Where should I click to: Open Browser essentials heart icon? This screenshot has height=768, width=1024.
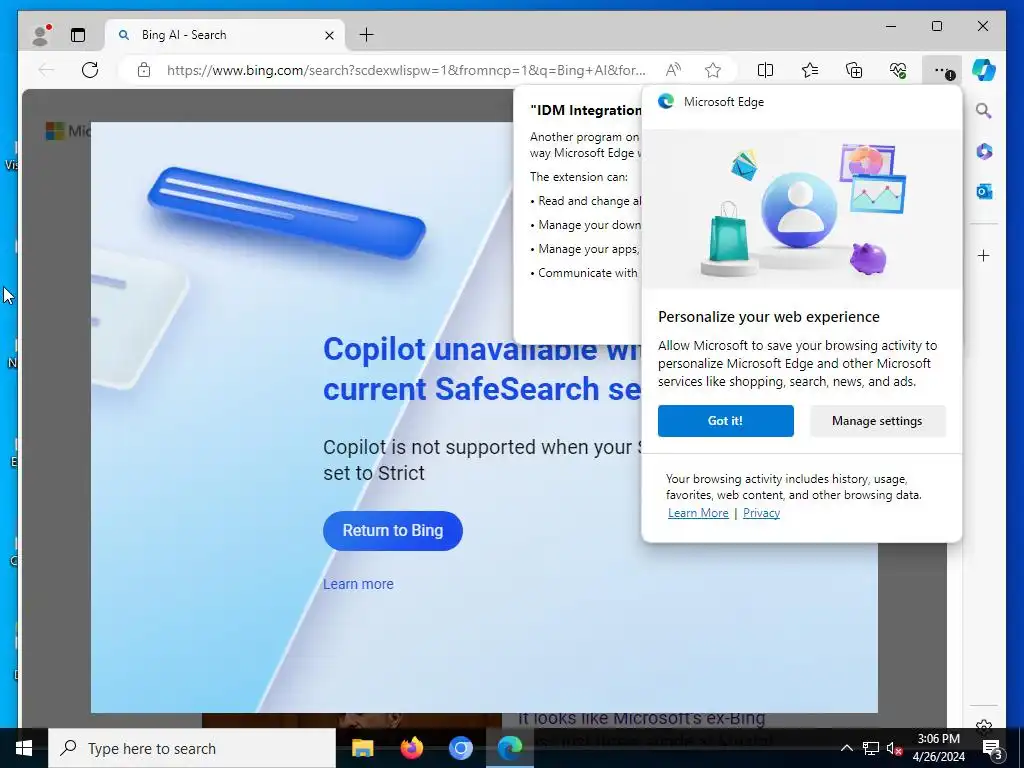click(x=898, y=70)
